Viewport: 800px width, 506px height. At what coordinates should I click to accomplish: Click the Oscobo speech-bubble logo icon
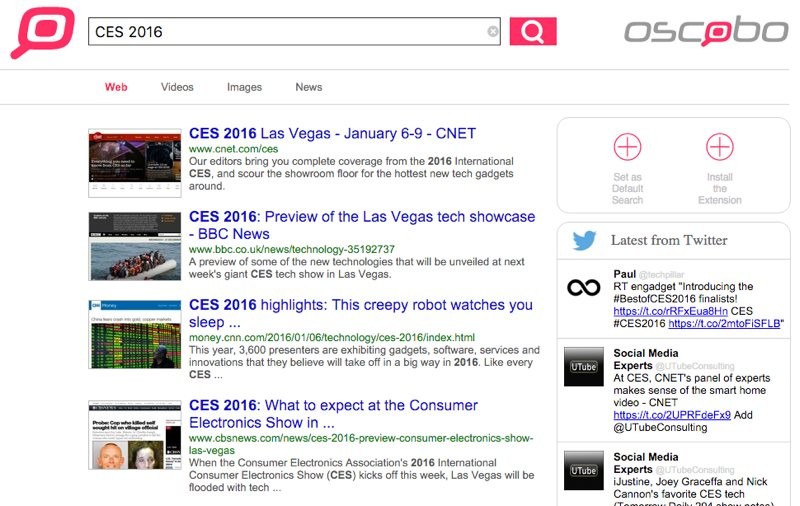[x=42, y=32]
